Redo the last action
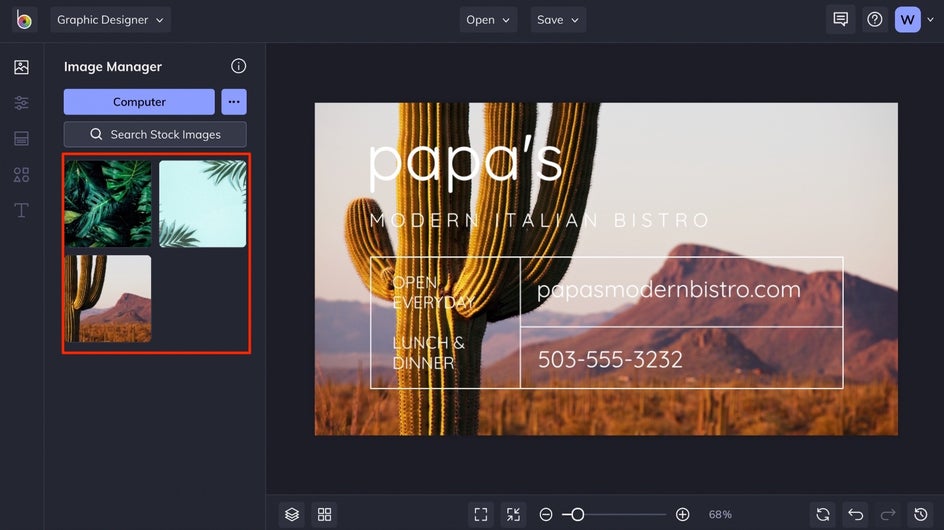The height and width of the screenshot is (530, 944). (888, 514)
